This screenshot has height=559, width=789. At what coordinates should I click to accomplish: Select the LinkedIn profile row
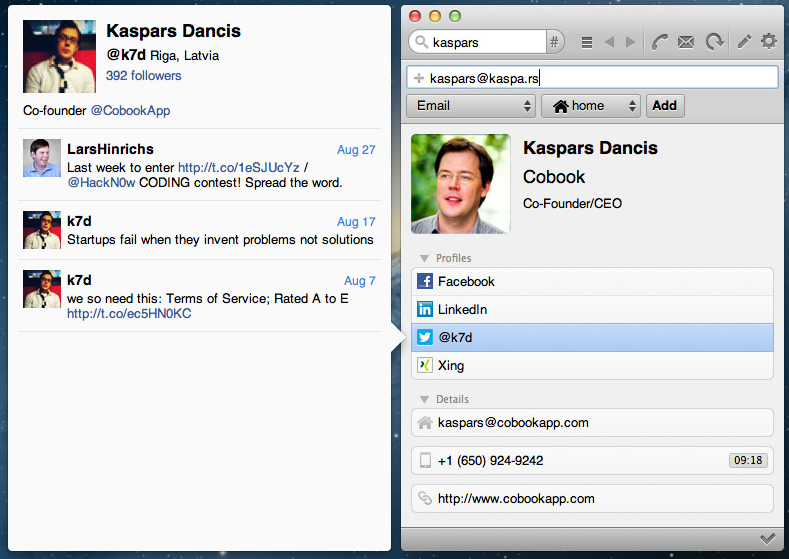(x=592, y=310)
